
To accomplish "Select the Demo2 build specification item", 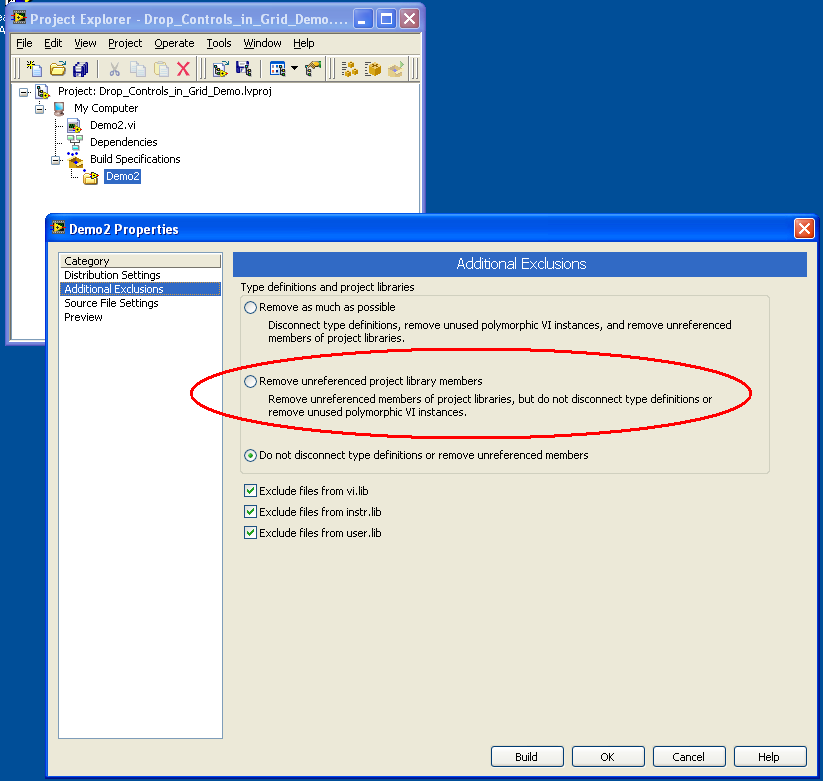I will [122, 176].
